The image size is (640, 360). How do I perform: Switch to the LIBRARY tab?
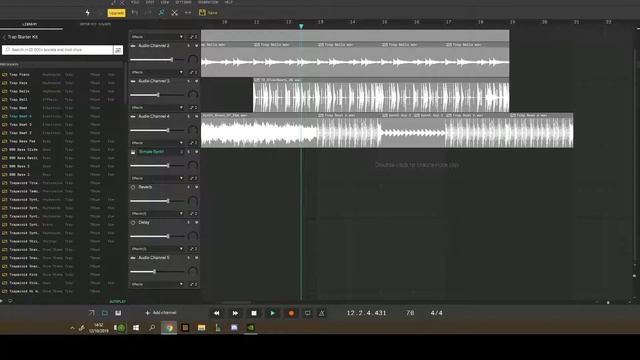pos(29,24)
